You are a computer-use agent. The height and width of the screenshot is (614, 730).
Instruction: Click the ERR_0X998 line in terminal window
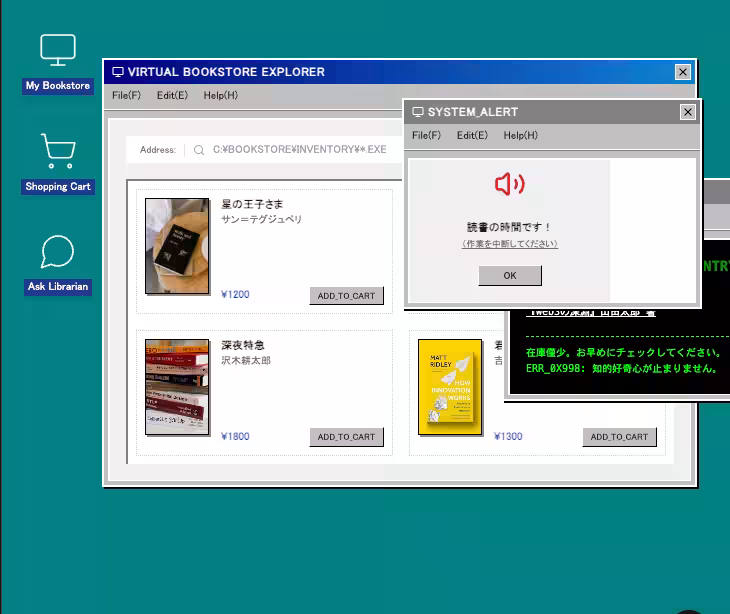pyautogui.click(x=622, y=369)
